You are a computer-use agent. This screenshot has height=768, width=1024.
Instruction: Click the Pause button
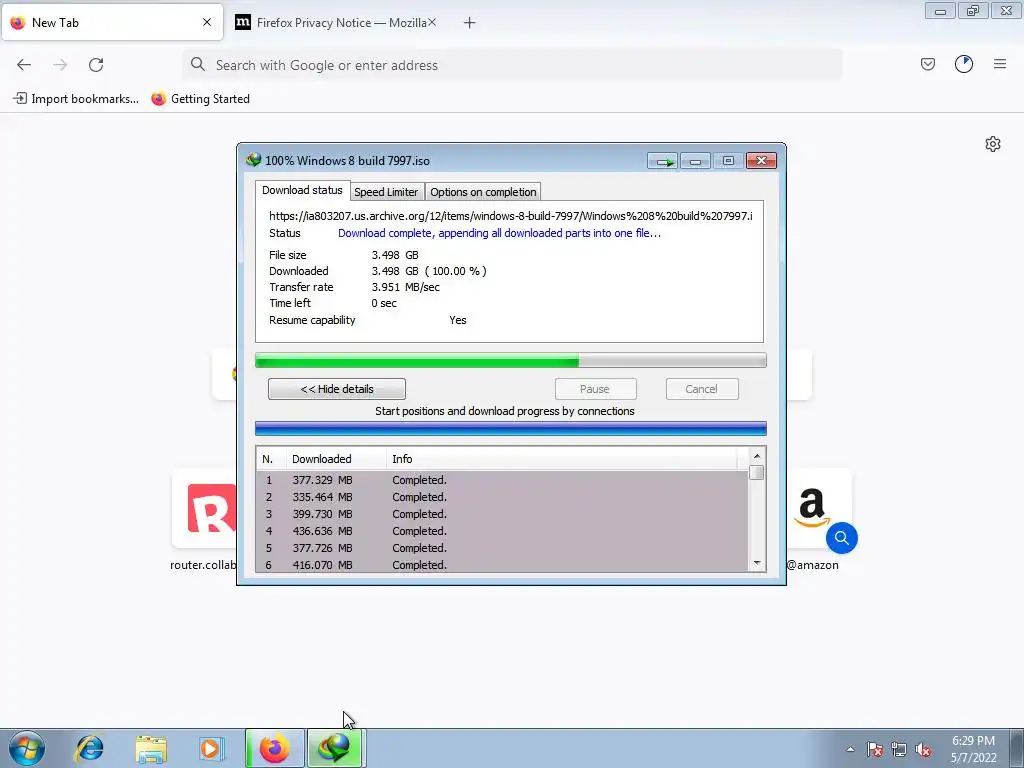595,389
